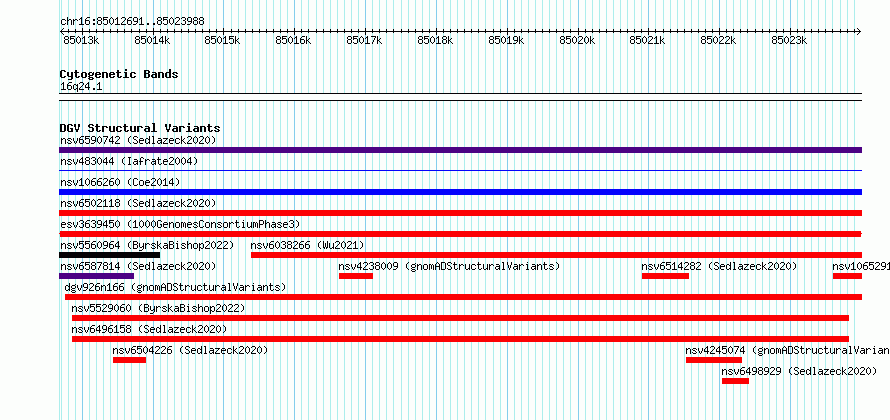Screen dimensions: 890x420
Task: Click the nsv6502118 (Sedlazeck2020) label
Action: (x=138, y=203)
